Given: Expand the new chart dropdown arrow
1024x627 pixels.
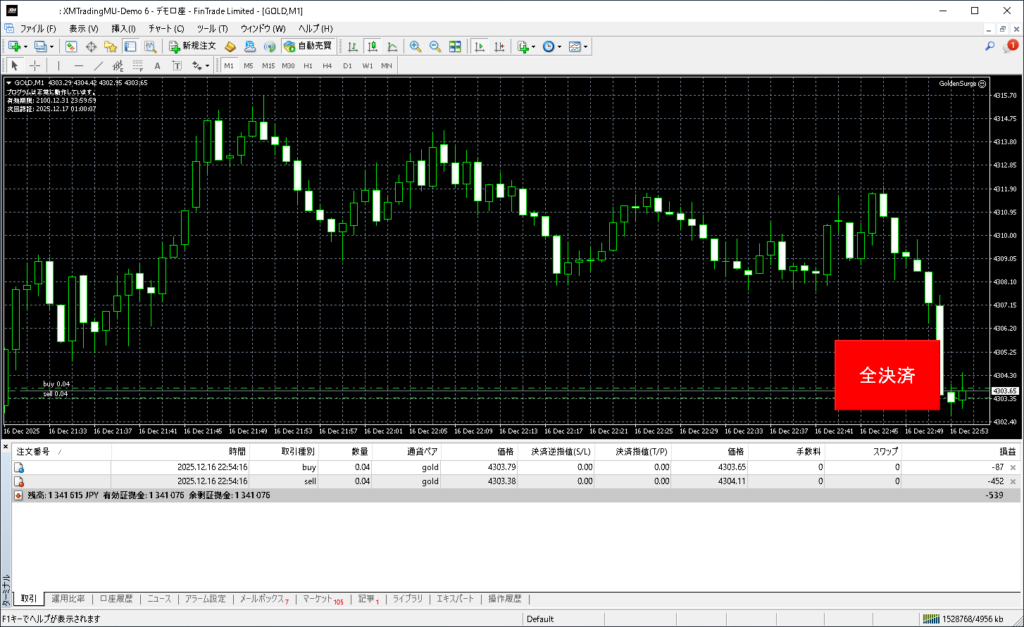Looking at the screenshot, I should (27, 47).
